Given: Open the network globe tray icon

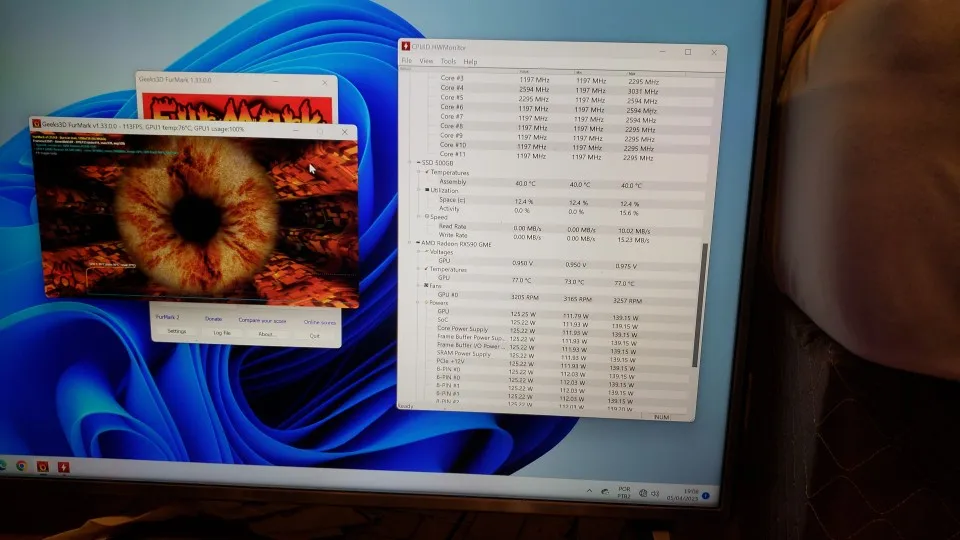Looking at the screenshot, I should coord(643,493).
